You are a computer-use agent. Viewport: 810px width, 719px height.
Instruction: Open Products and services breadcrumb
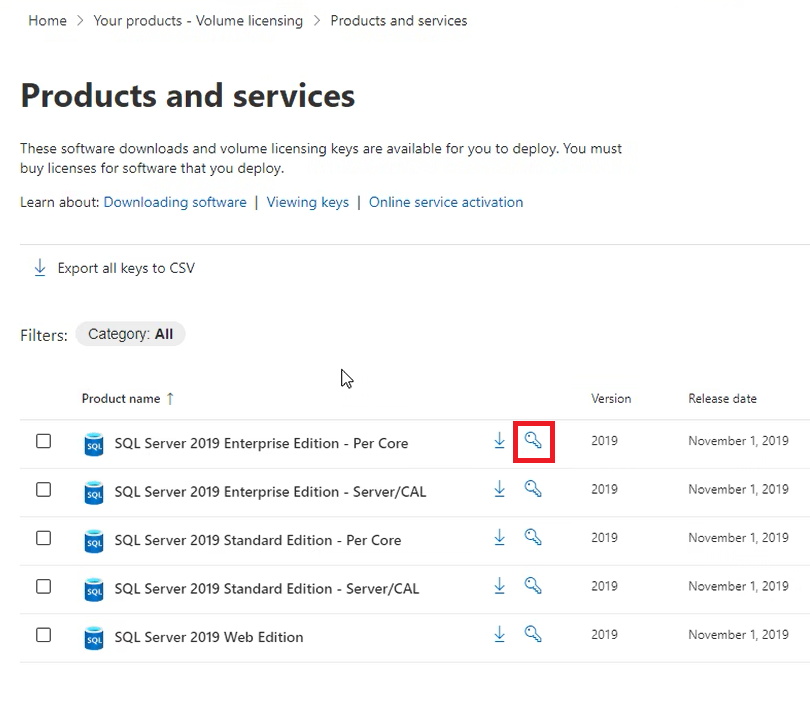pyautogui.click(x=399, y=21)
